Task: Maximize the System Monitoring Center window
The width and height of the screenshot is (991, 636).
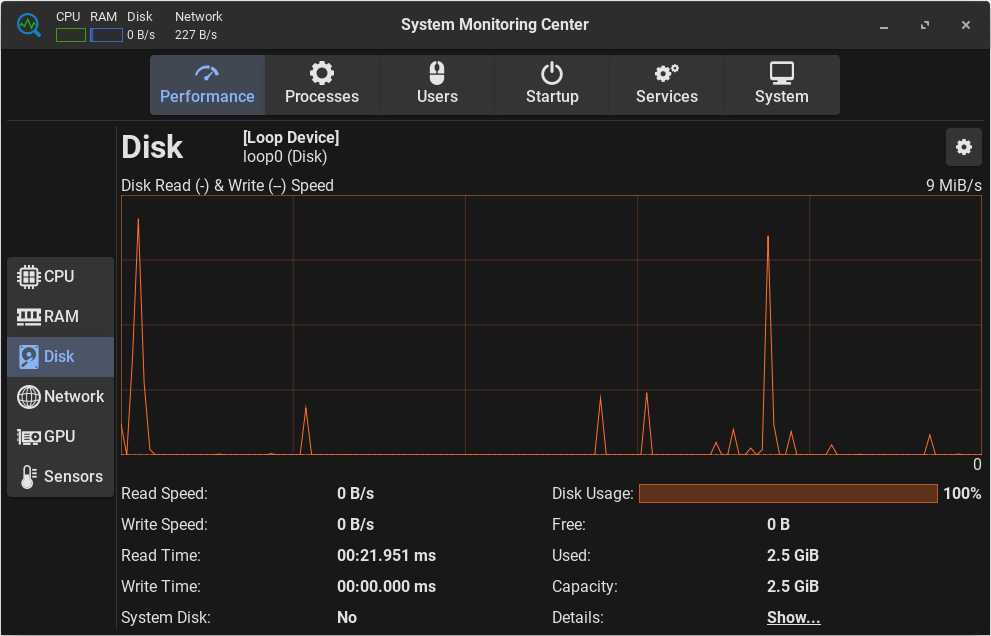Action: [x=925, y=25]
